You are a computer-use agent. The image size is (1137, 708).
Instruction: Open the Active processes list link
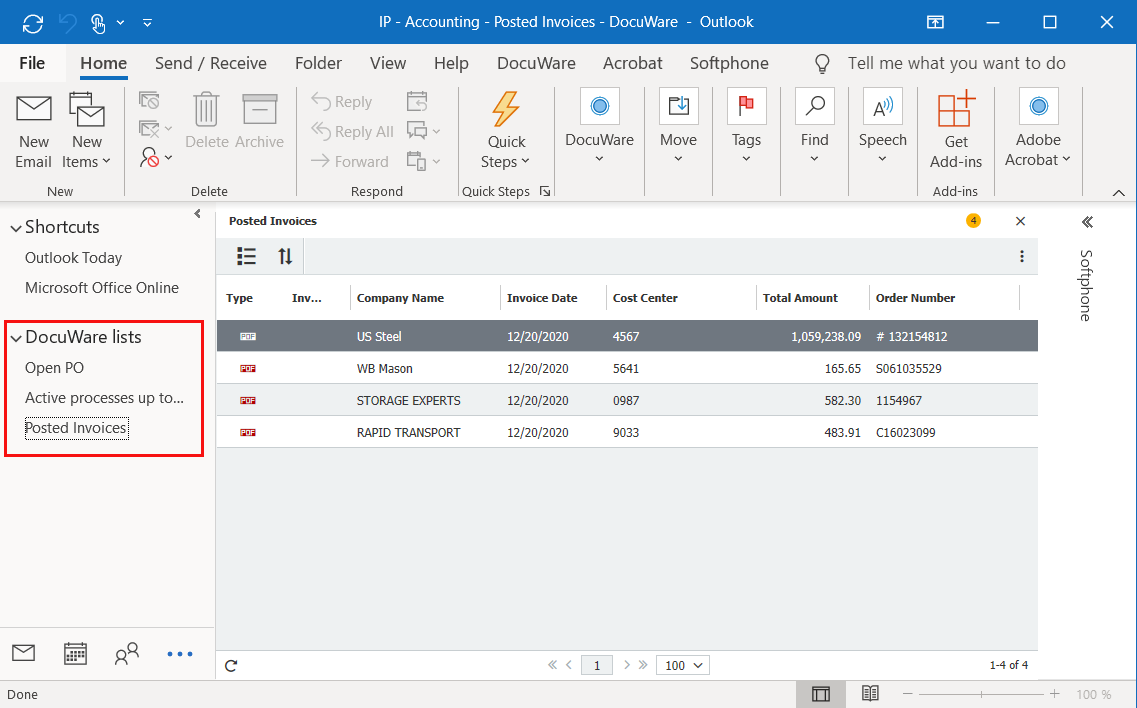click(104, 398)
